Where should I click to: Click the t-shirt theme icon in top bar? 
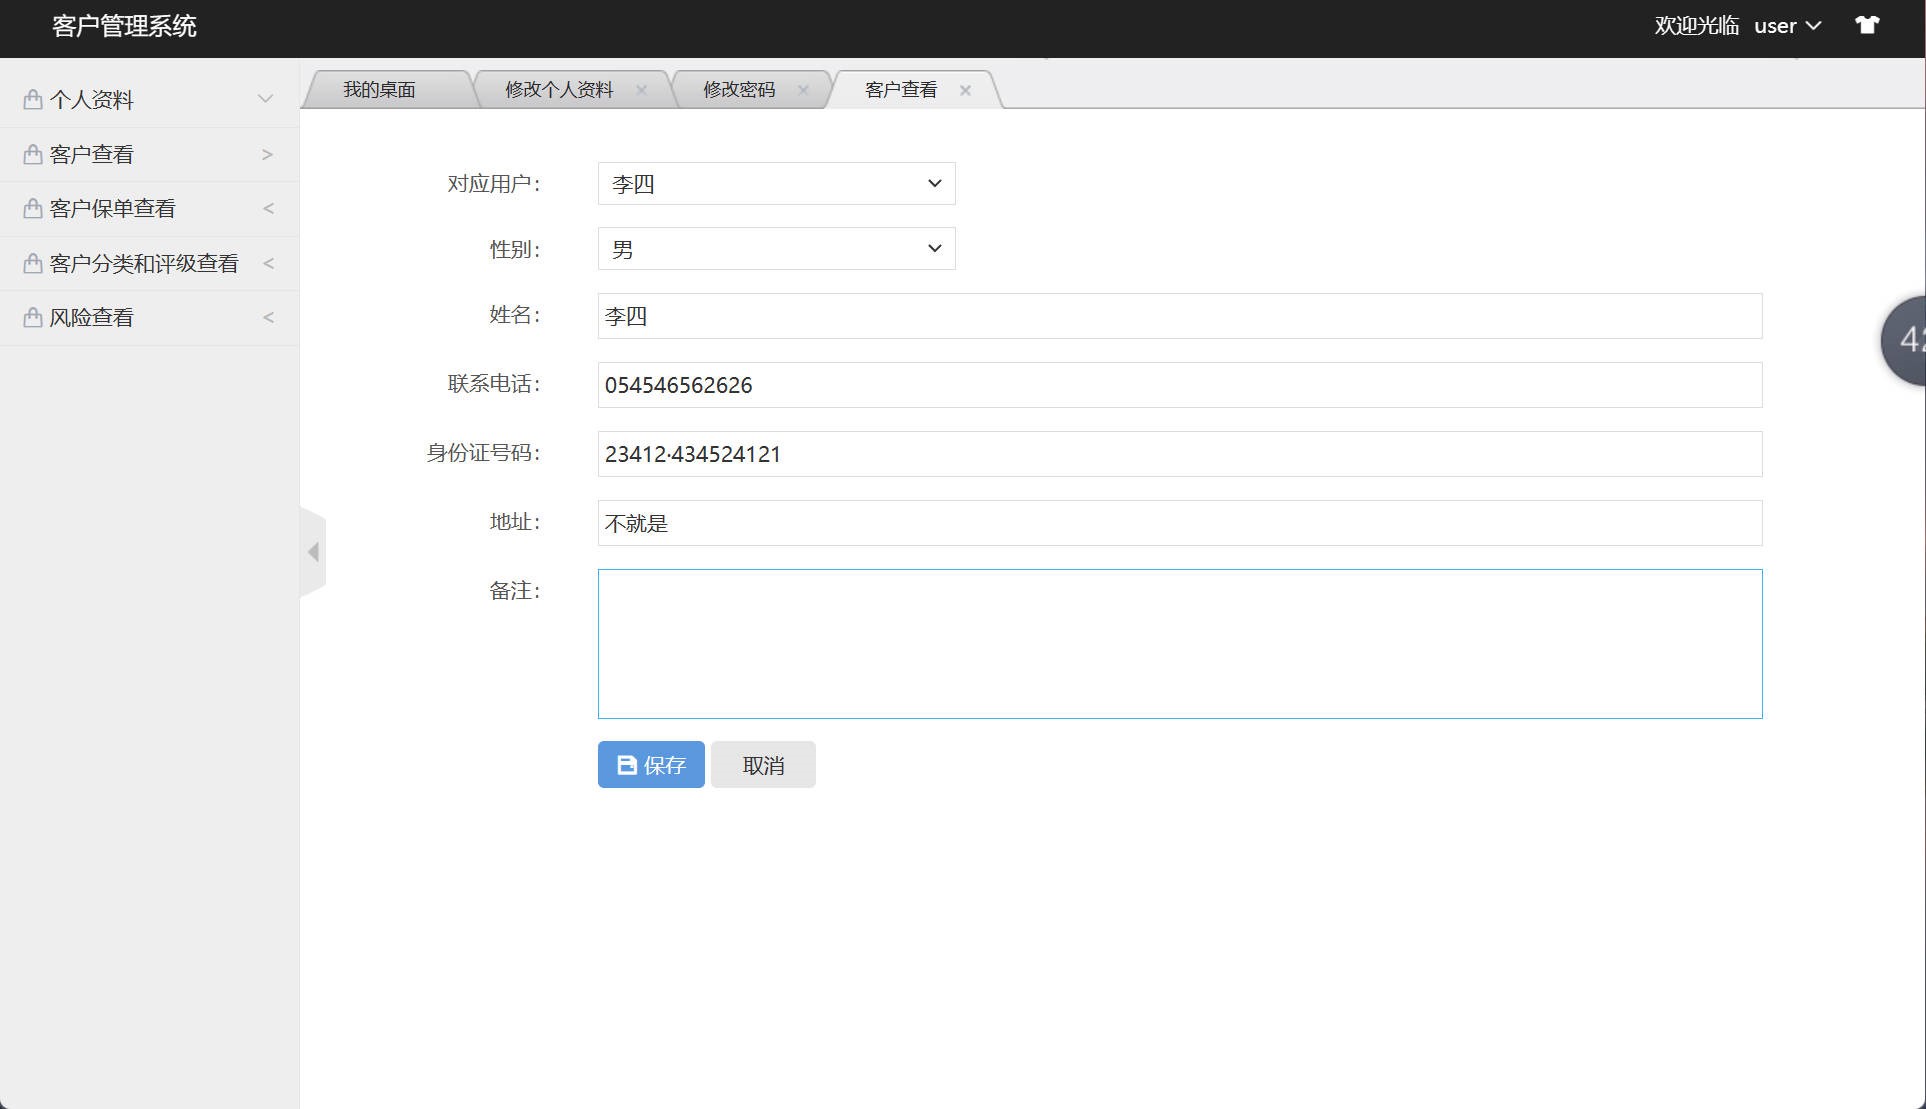(x=1868, y=24)
